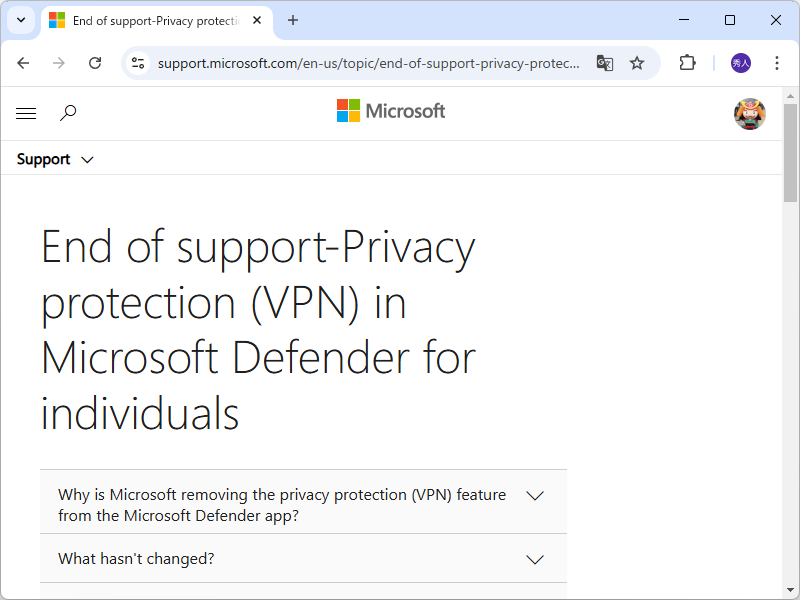Open the Chrome profile icon

click(x=741, y=63)
